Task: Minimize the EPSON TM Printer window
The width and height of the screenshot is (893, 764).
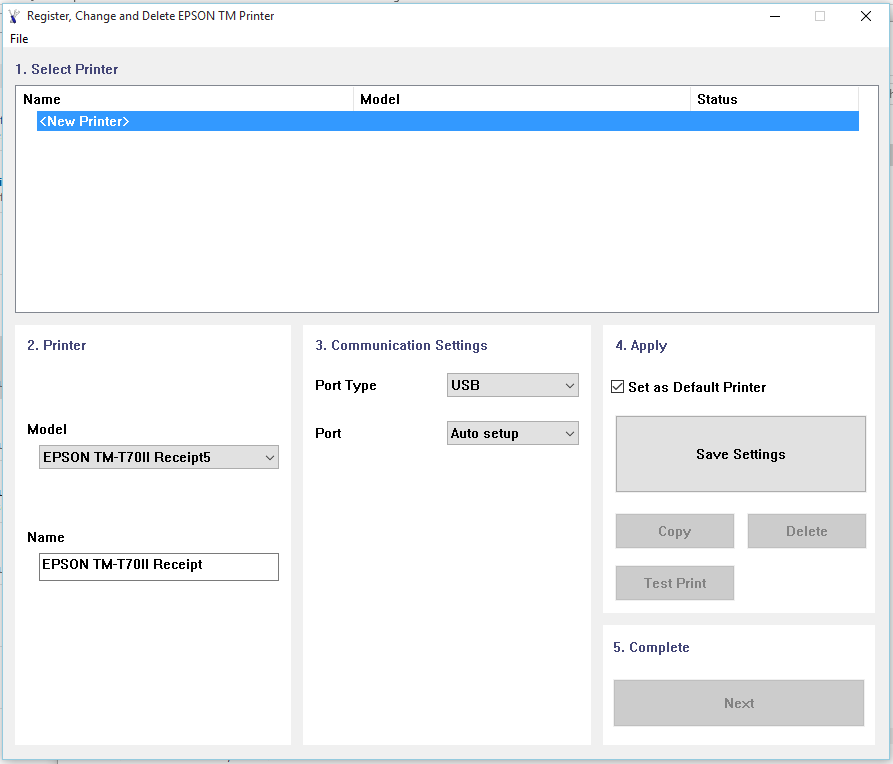Action: [775, 16]
